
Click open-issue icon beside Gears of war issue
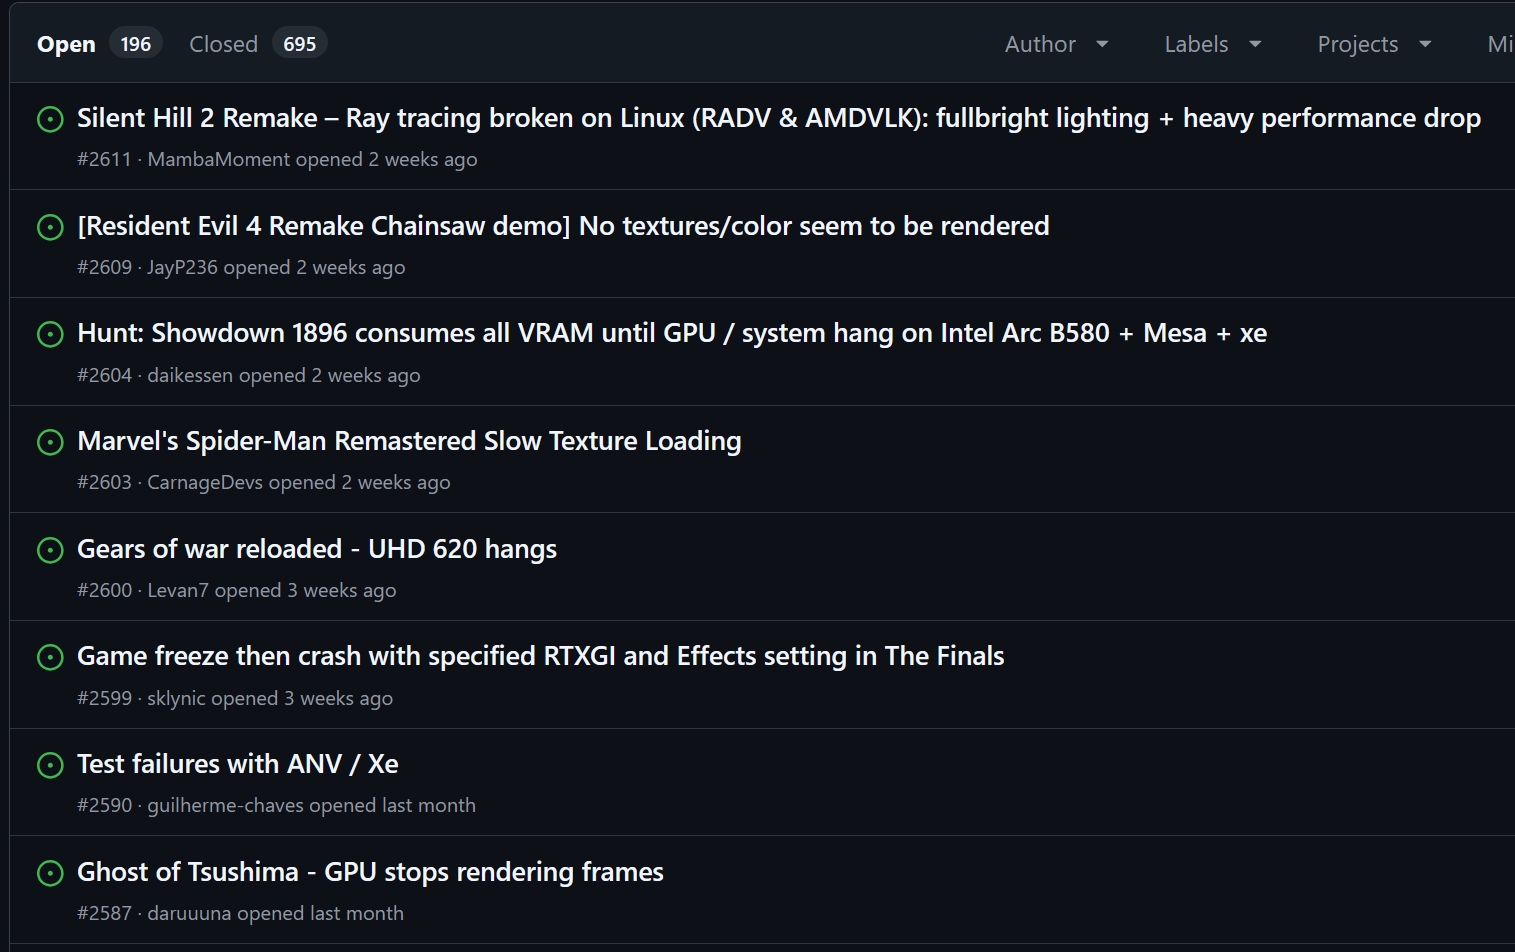[50, 550]
